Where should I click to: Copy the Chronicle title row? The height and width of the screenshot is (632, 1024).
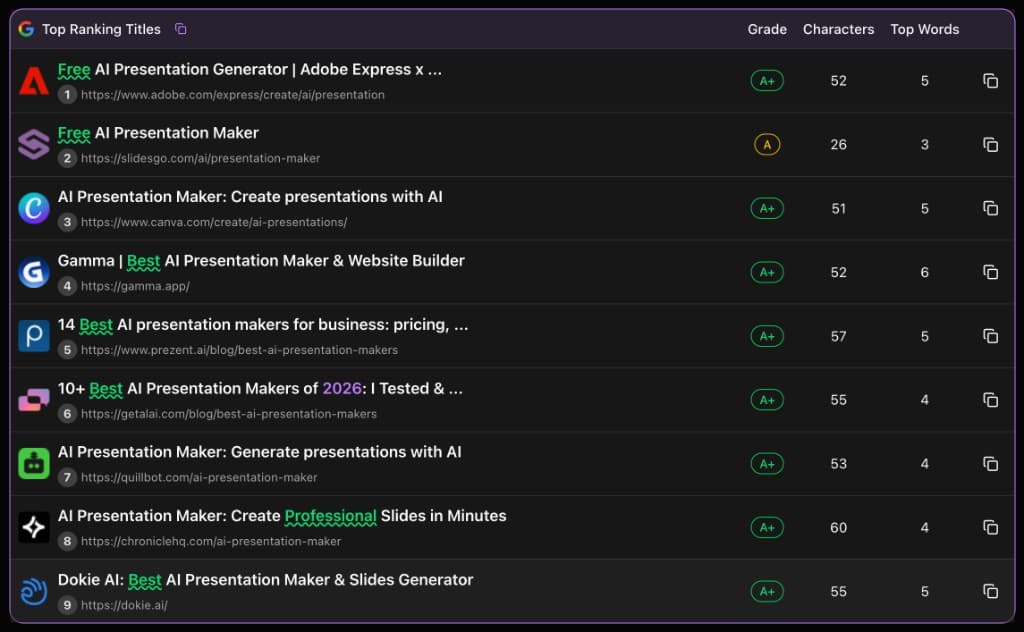(990, 527)
